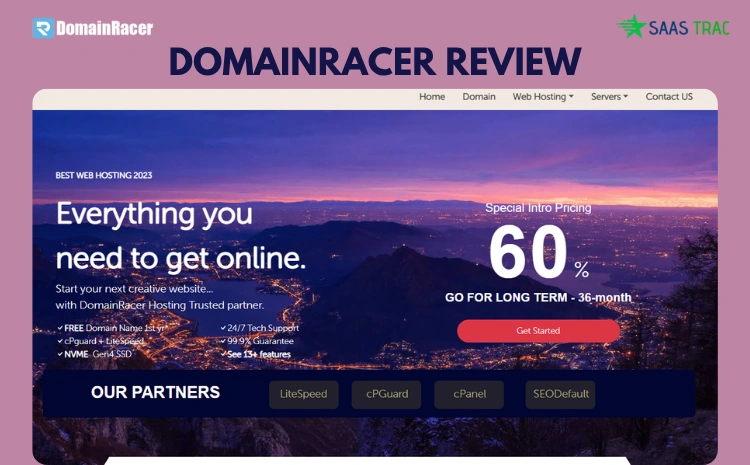Click the DomainRacer logo icon

pyautogui.click(x=42, y=28)
